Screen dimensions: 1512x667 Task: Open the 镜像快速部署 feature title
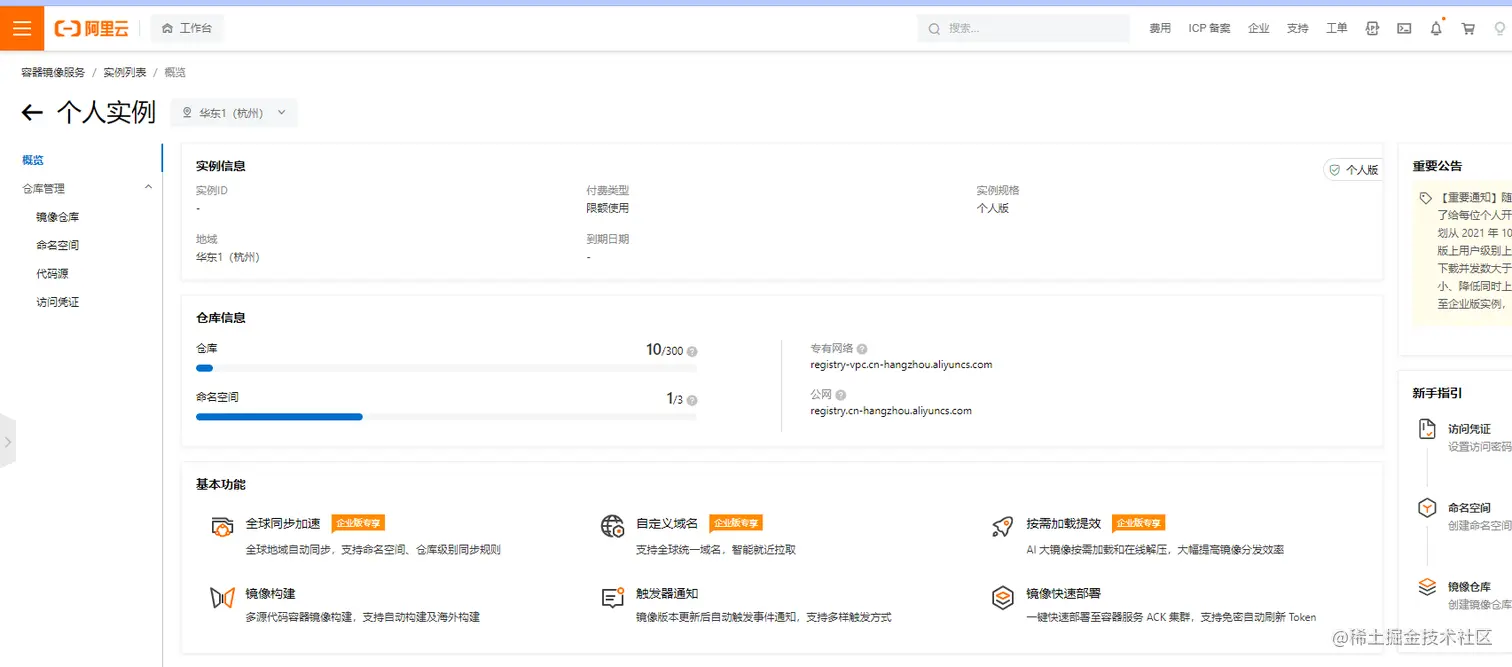click(1063, 594)
